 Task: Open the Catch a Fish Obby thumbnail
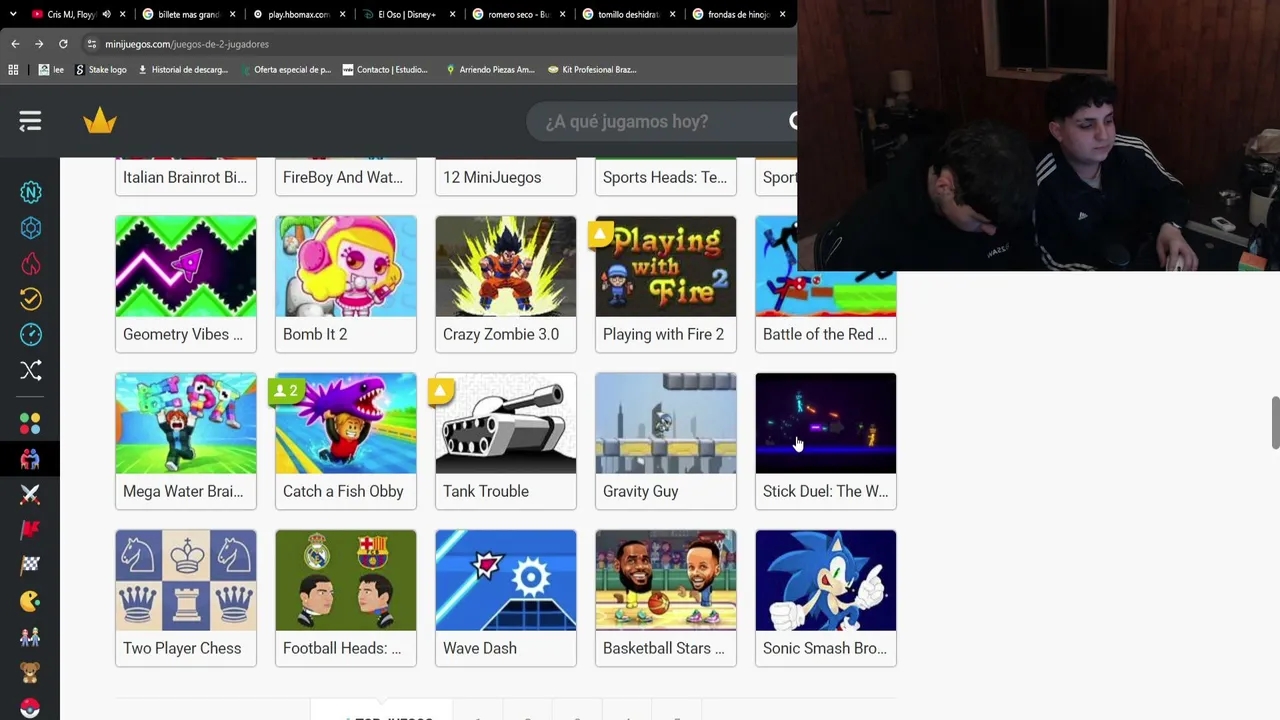click(x=346, y=423)
